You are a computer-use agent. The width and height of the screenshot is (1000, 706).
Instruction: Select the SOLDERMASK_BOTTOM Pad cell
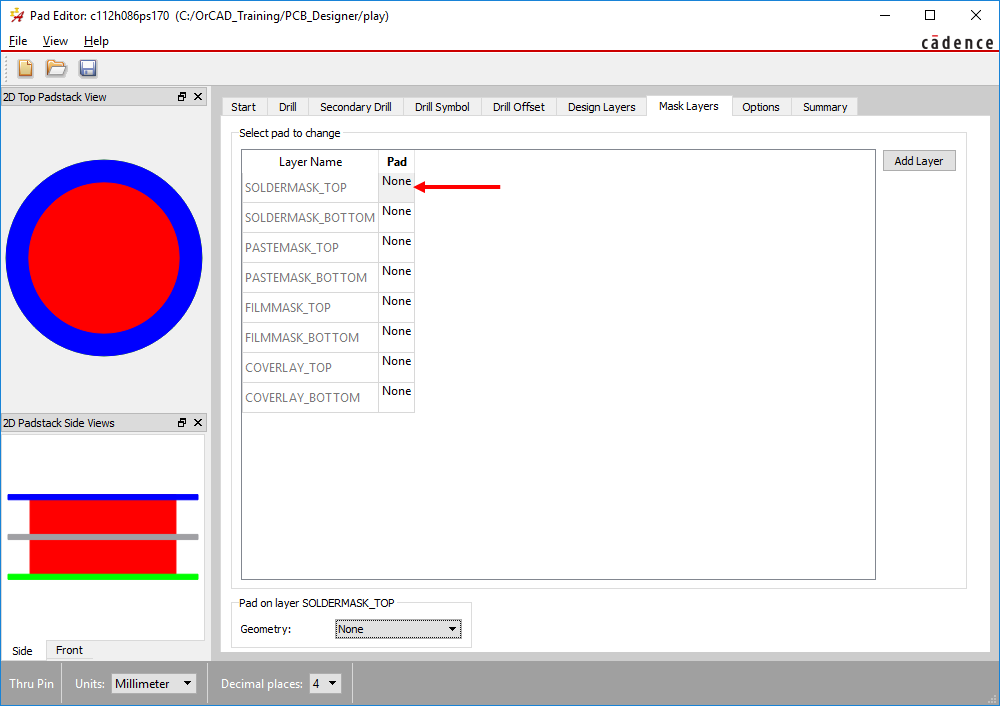397,217
